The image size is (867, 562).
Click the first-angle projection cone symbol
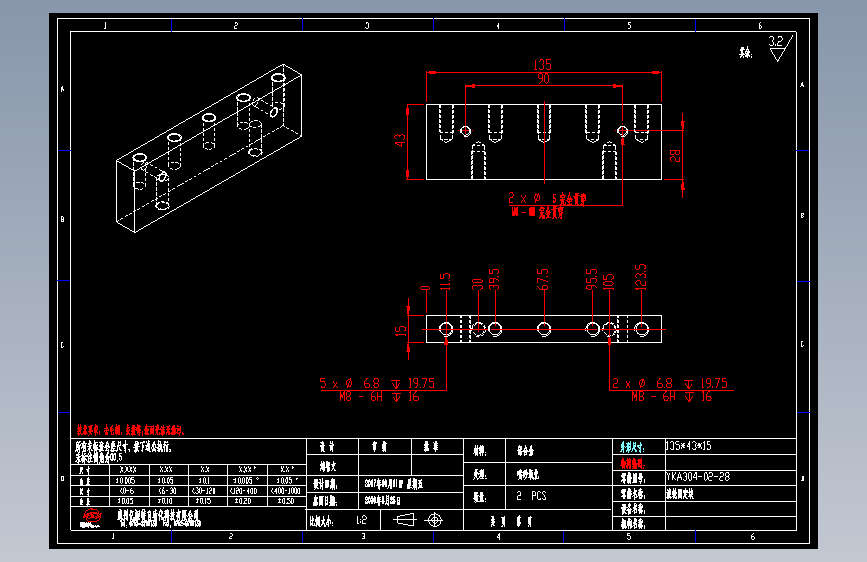404,520
